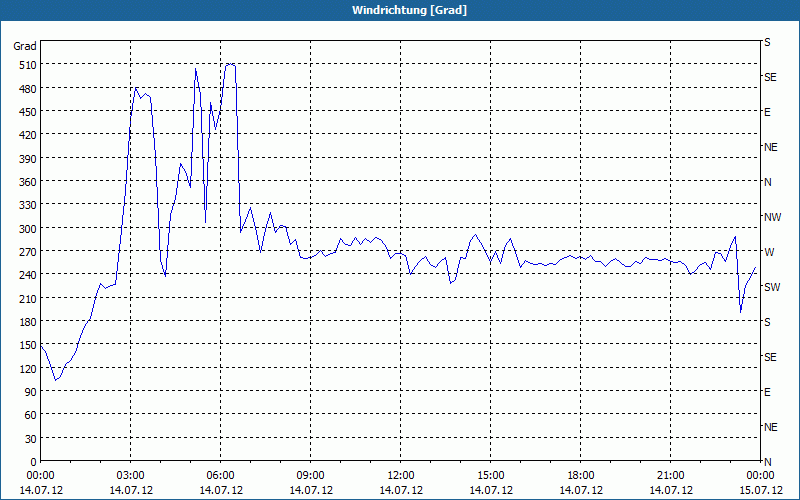This screenshot has height=500, width=800.
Task: Click the SW compass label
Action: [772, 287]
